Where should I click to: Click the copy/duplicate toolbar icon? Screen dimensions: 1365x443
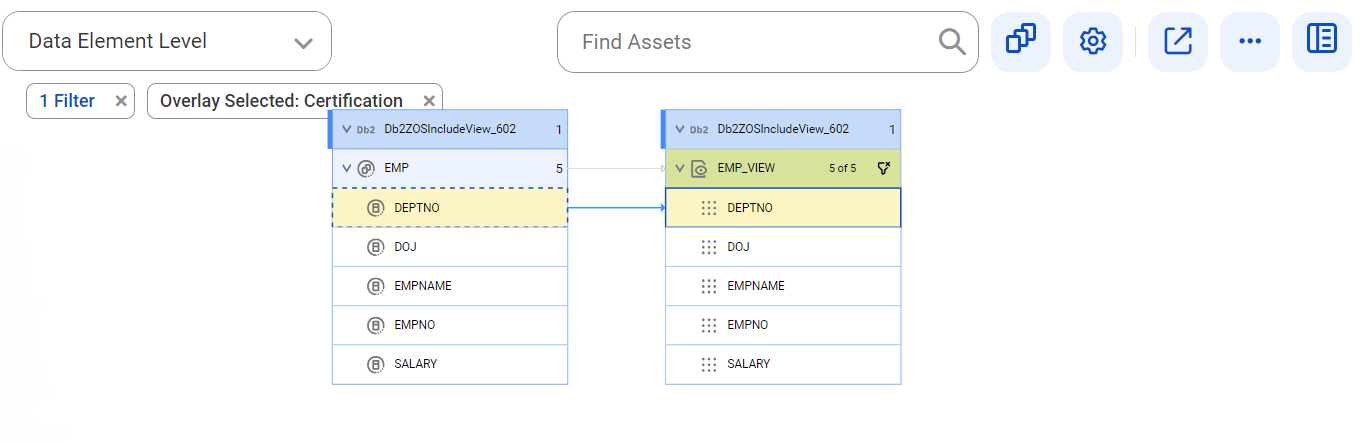pos(1020,41)
